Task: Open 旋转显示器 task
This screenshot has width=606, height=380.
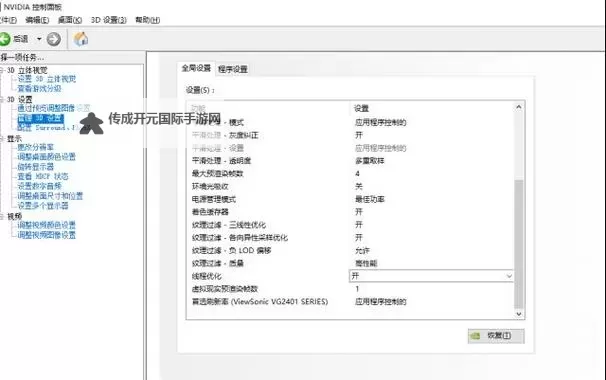Action: tap(36, 167)
